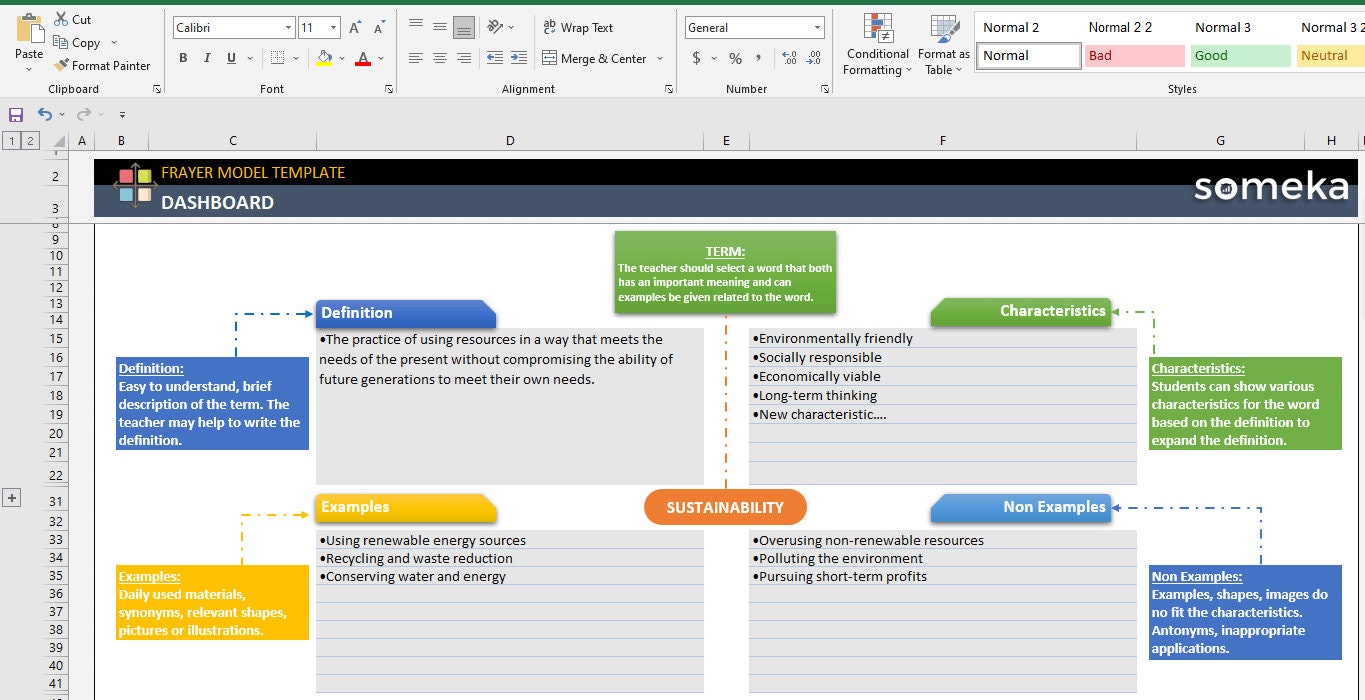Viewport: 1365px width, 700px height.
Task: Select the 'New characteristic....' cell
Action: [943, 414]
